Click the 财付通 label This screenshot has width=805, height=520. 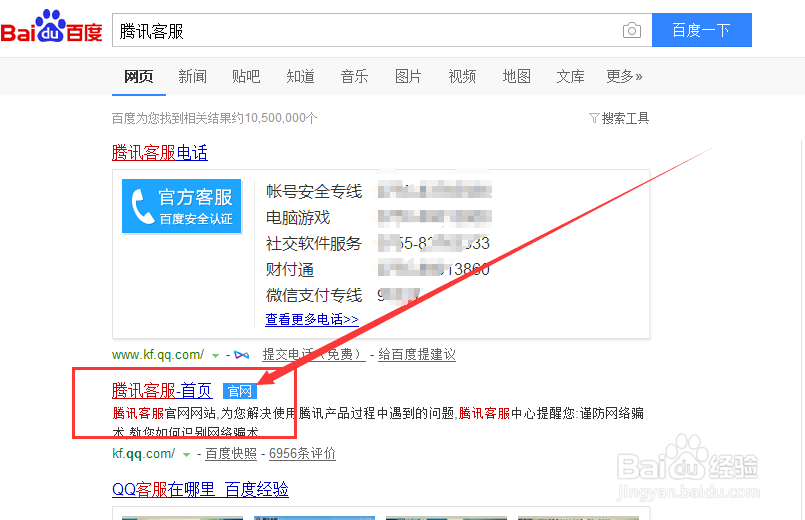point(290,269)
